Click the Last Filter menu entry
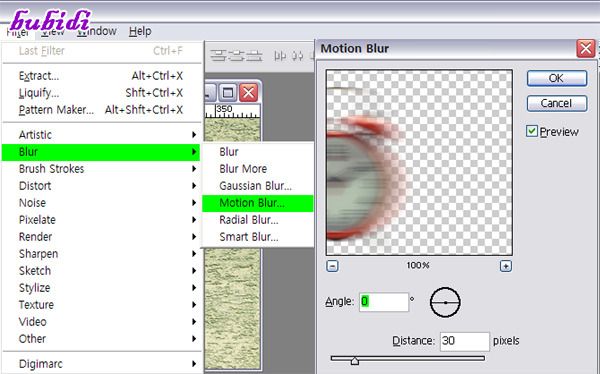Image resolution: width=600 pixels, height=374 pixels. [101, 51]
